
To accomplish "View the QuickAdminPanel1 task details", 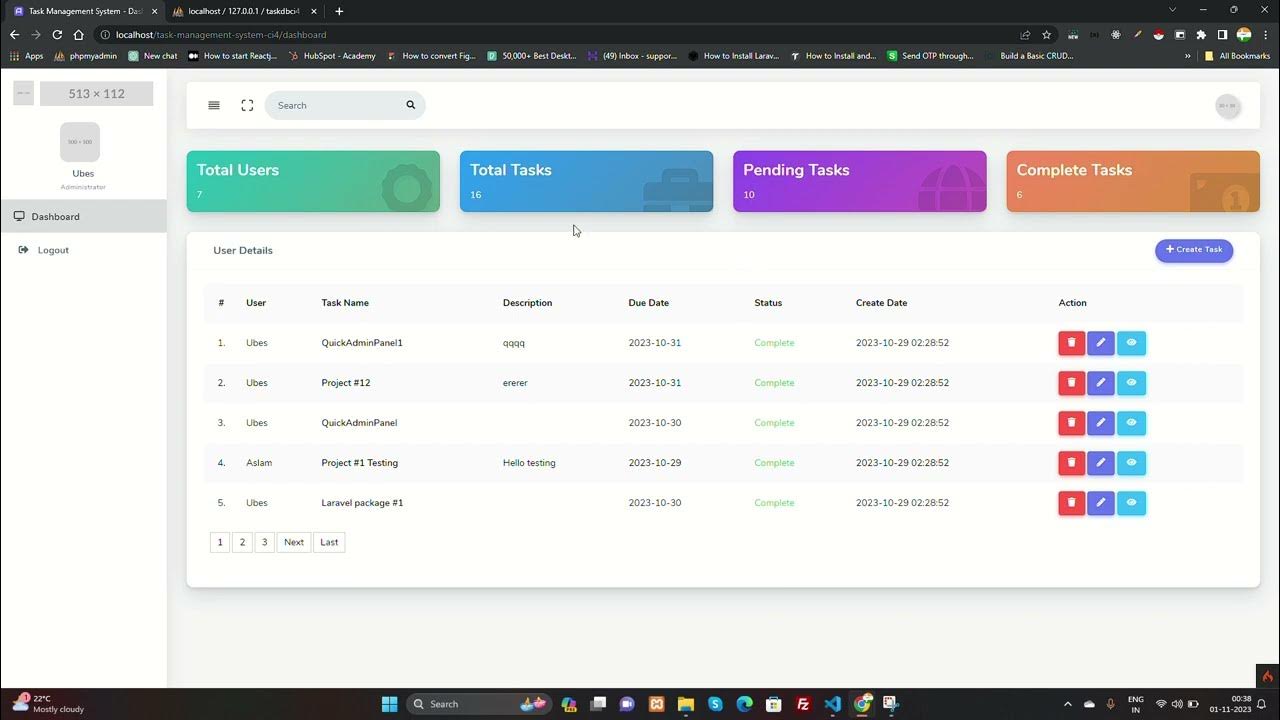I will (x=1131, y=343).
